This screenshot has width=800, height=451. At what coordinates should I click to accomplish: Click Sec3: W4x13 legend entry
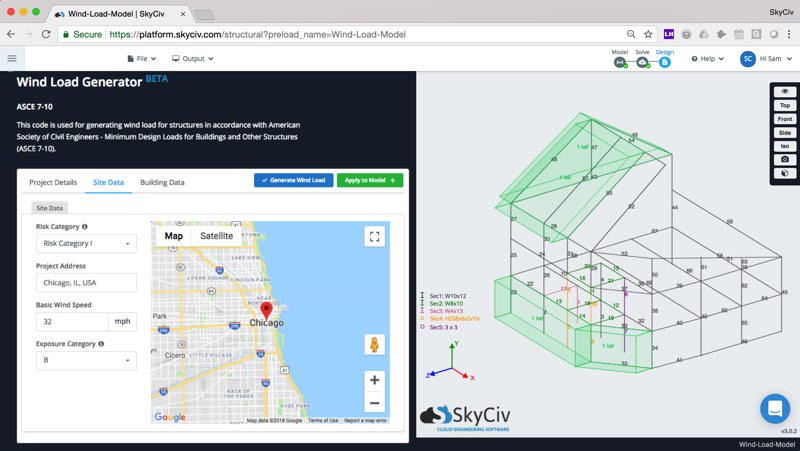tap(442, 311)
